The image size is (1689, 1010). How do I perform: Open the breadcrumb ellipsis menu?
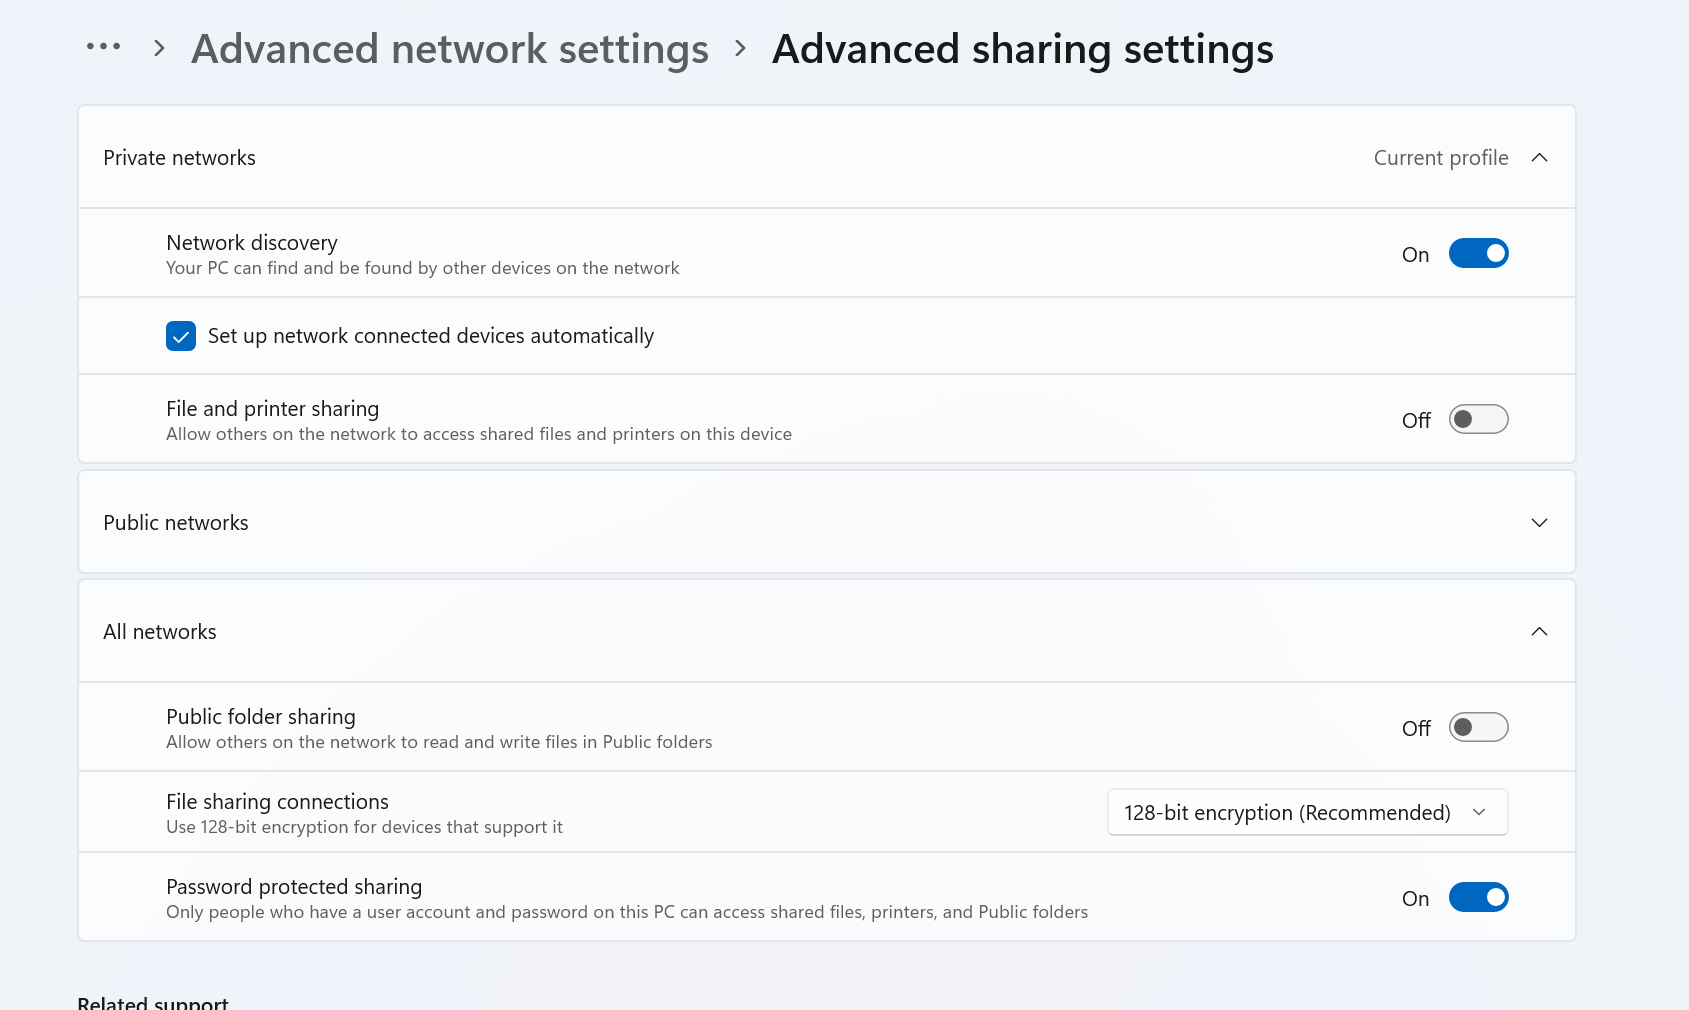(103, 47)
